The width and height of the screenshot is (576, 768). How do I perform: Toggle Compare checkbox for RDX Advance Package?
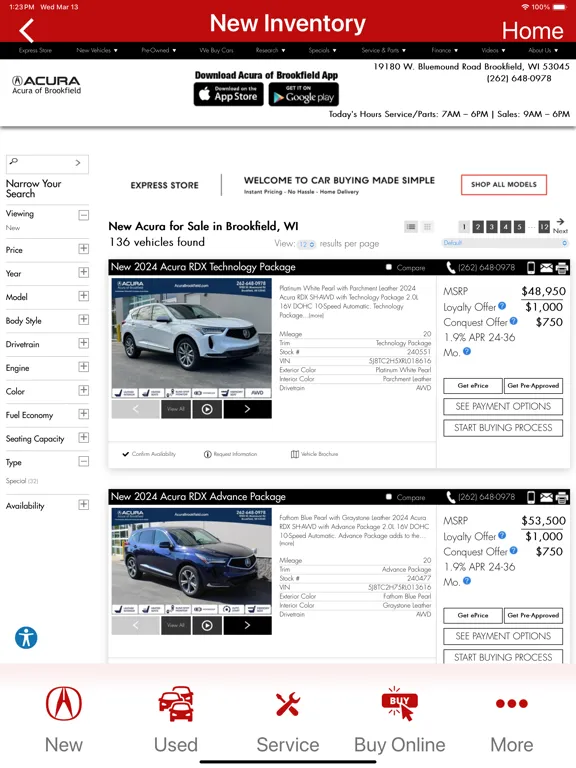[388, 497]
